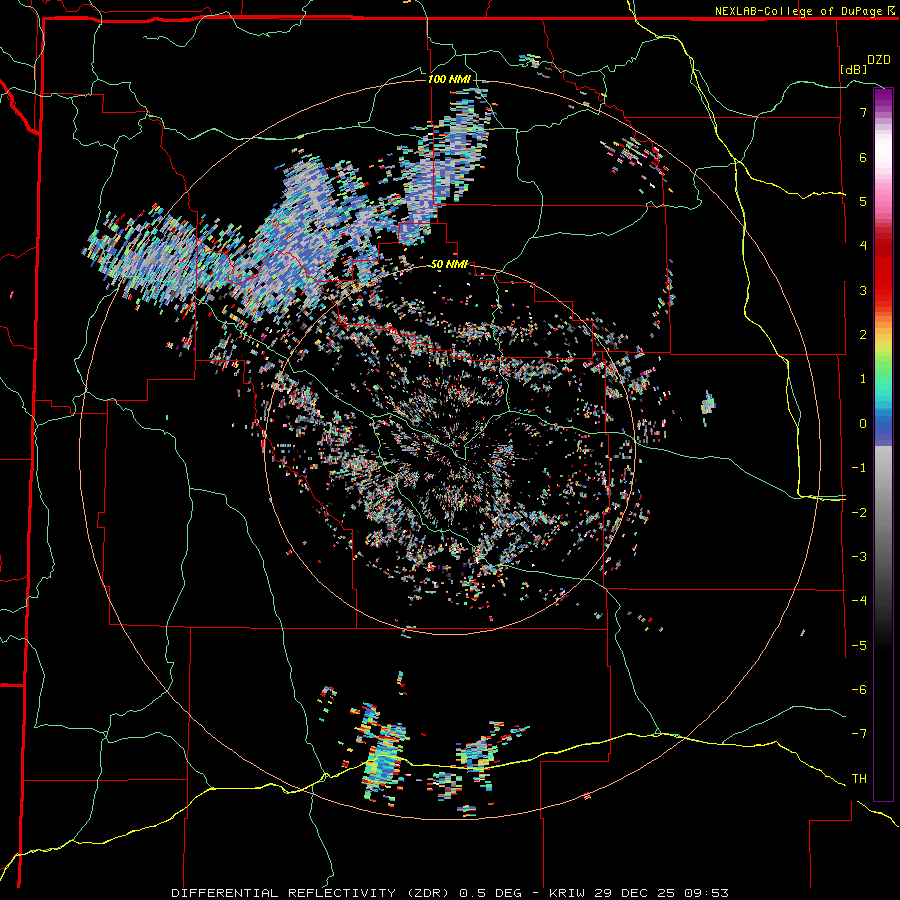Click the [dB] units label

(x=854, y=69)
